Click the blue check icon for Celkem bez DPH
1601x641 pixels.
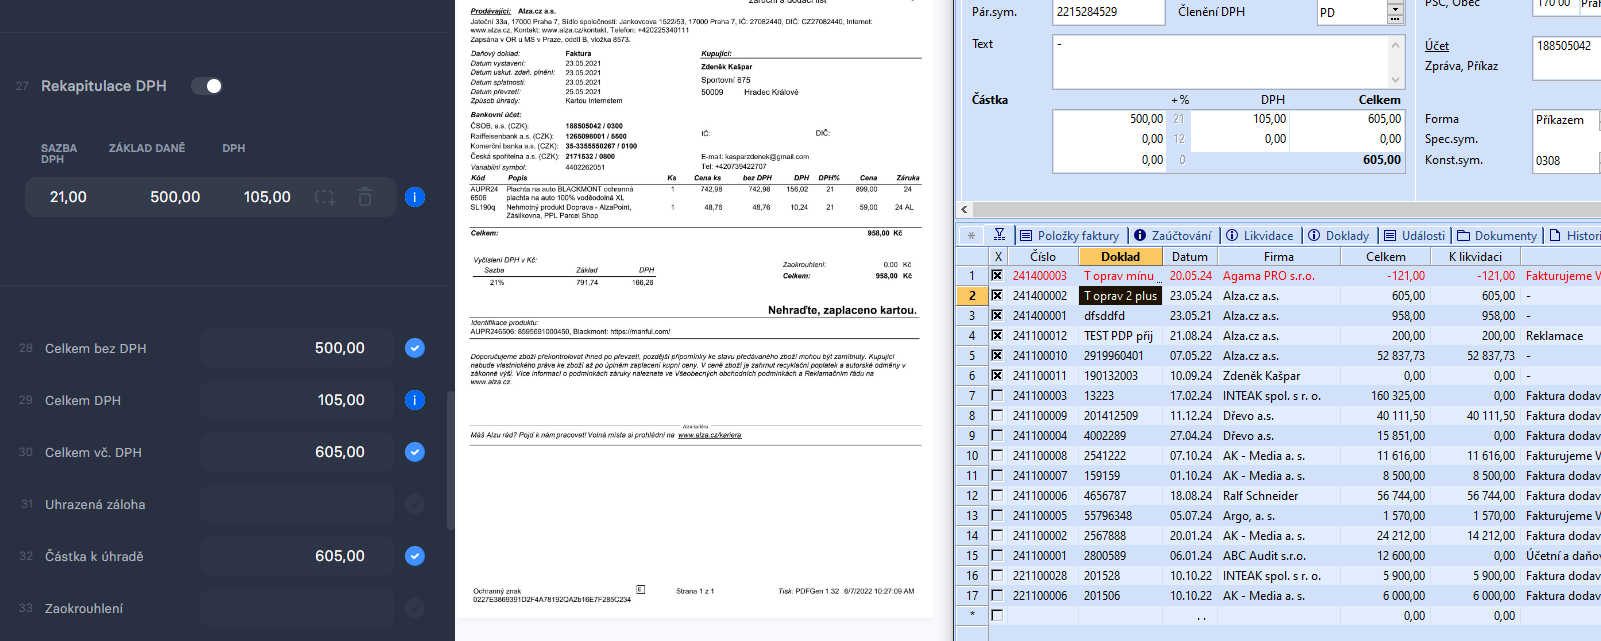[415, 348]
